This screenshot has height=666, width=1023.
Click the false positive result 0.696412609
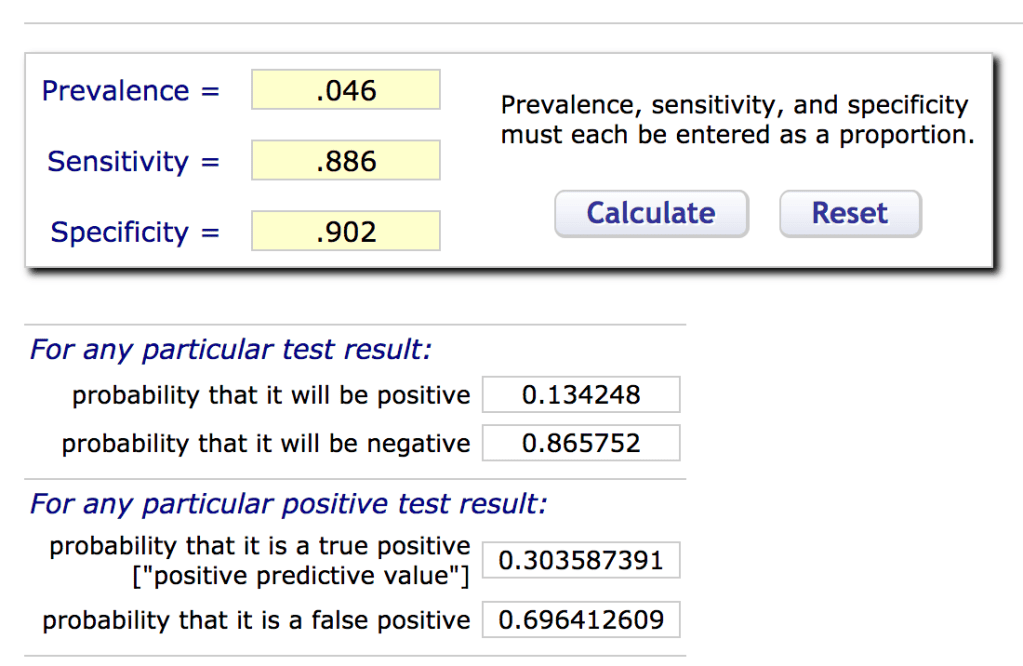click(x=580, y=620)
